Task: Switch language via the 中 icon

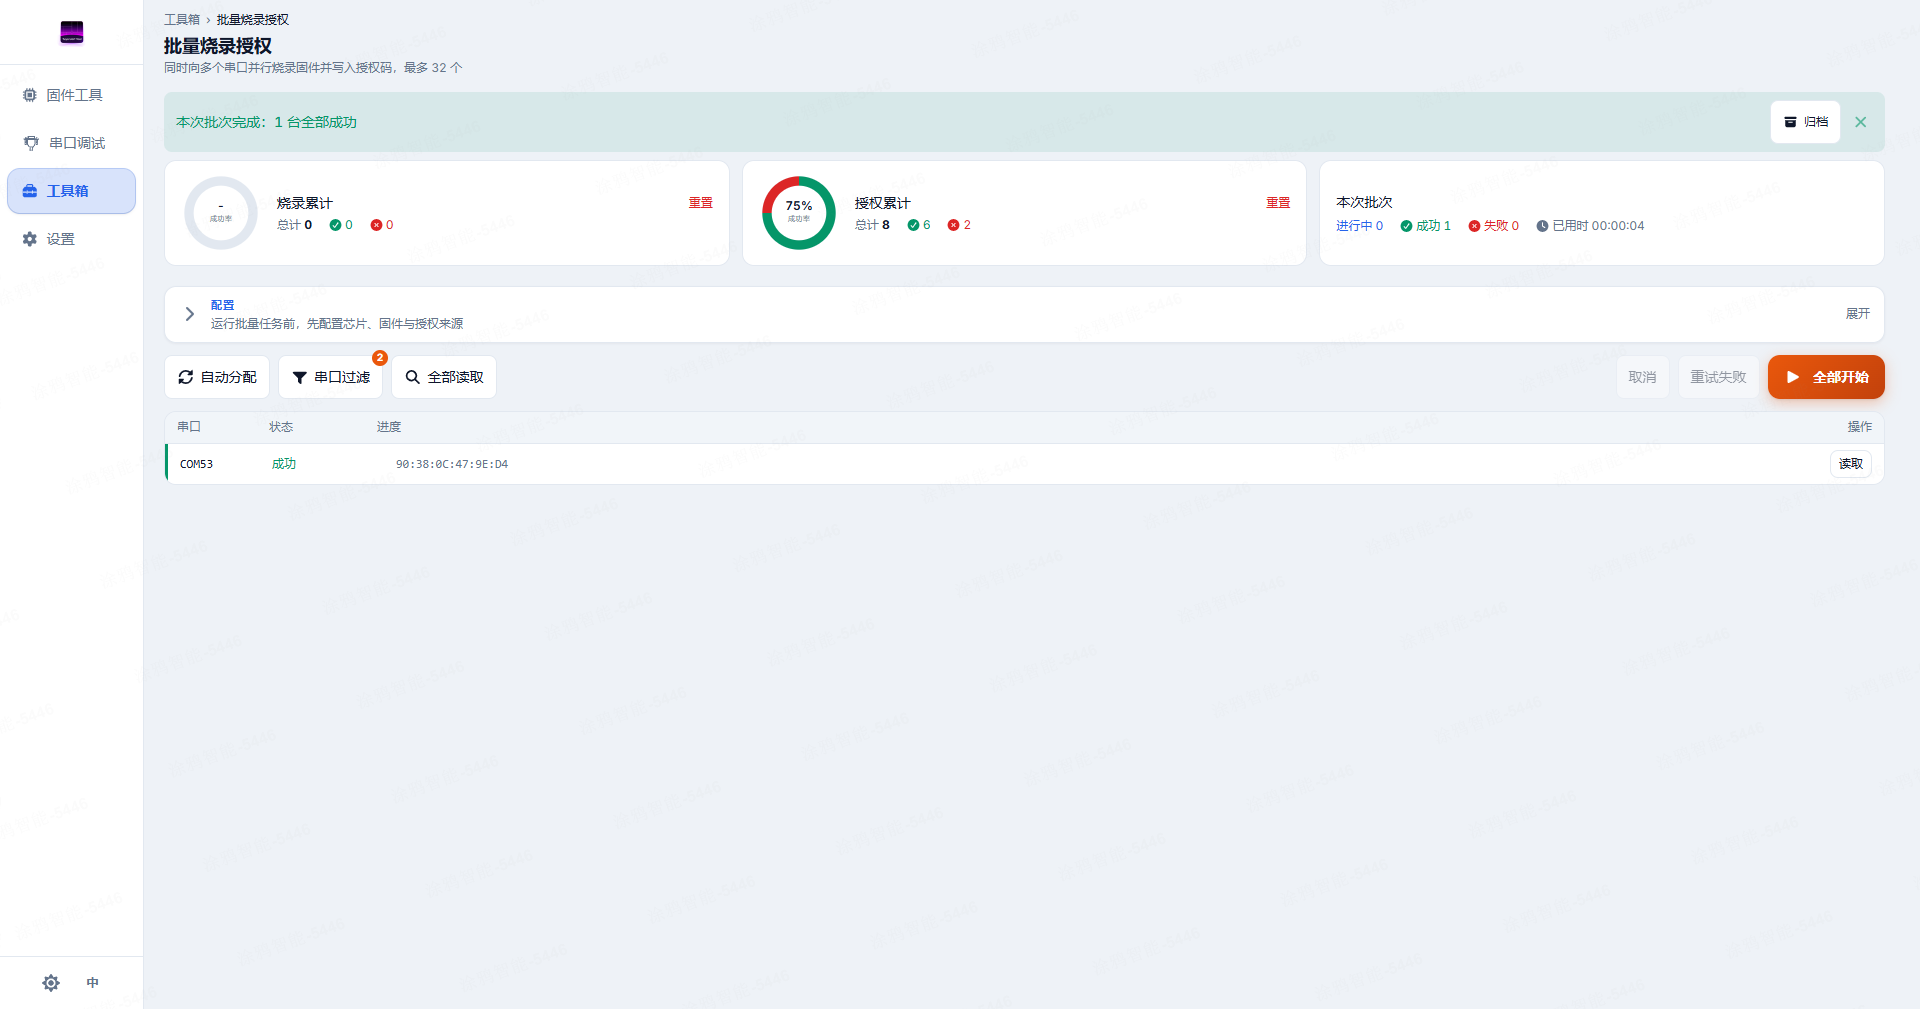Action: point(93,983)
